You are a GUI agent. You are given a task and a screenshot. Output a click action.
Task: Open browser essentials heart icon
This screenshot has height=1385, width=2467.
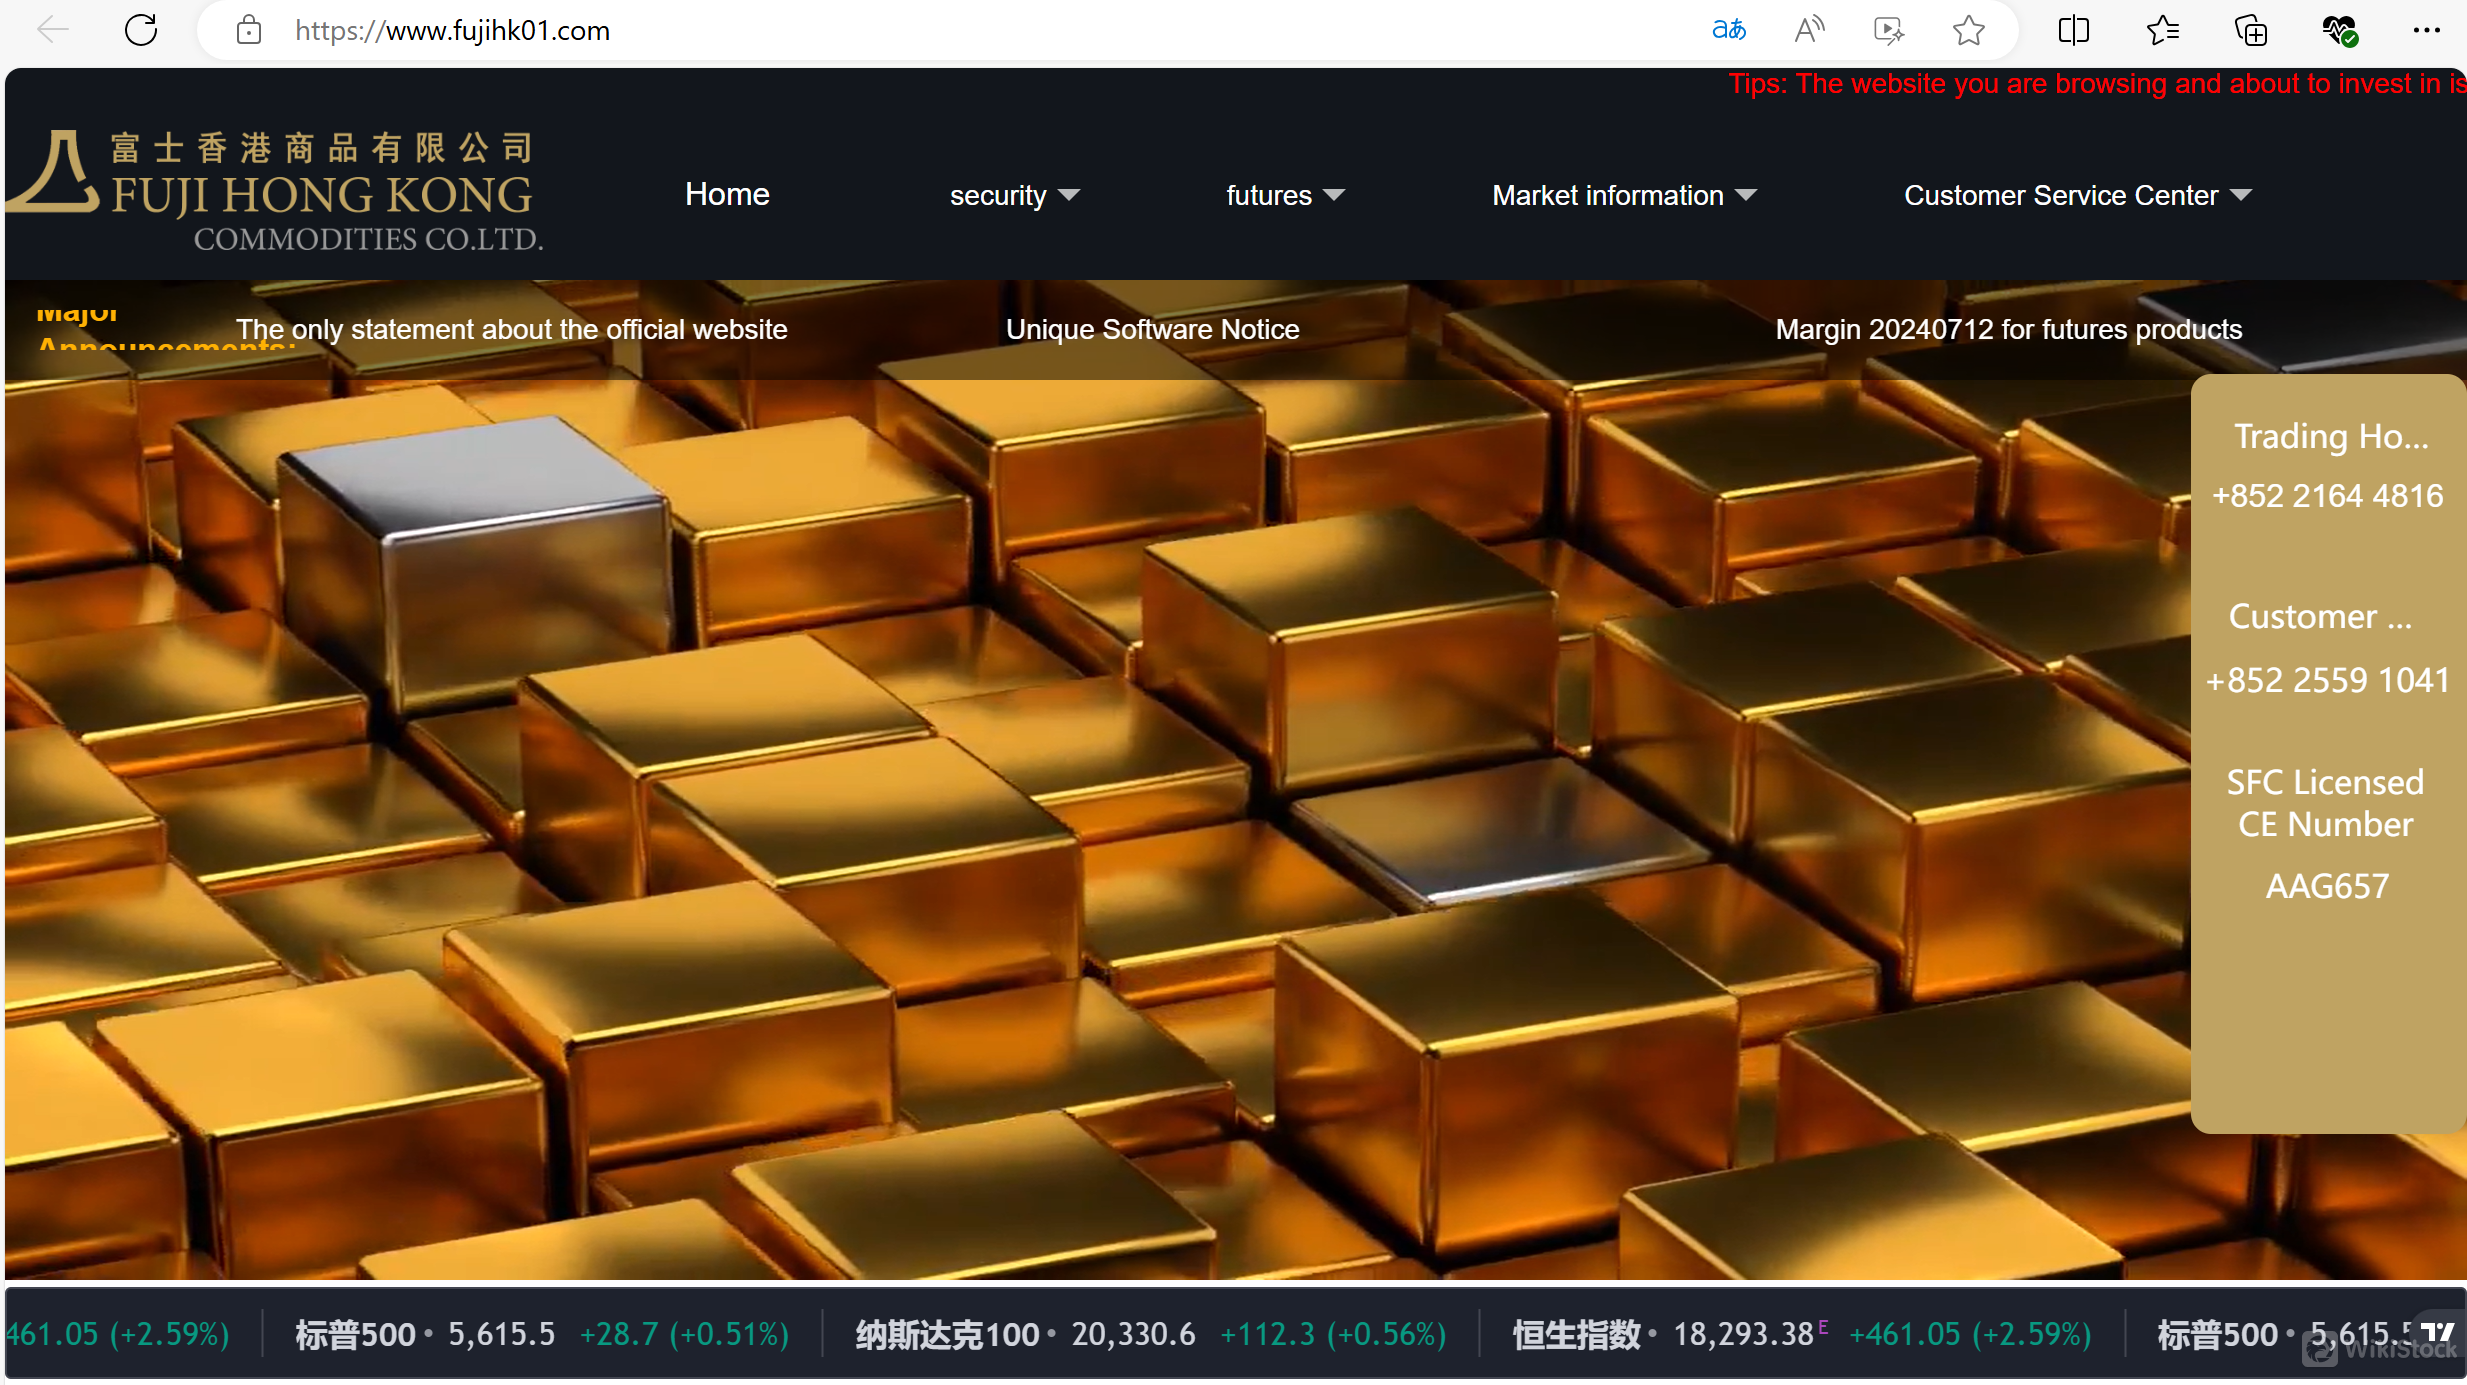(2340, 30)
